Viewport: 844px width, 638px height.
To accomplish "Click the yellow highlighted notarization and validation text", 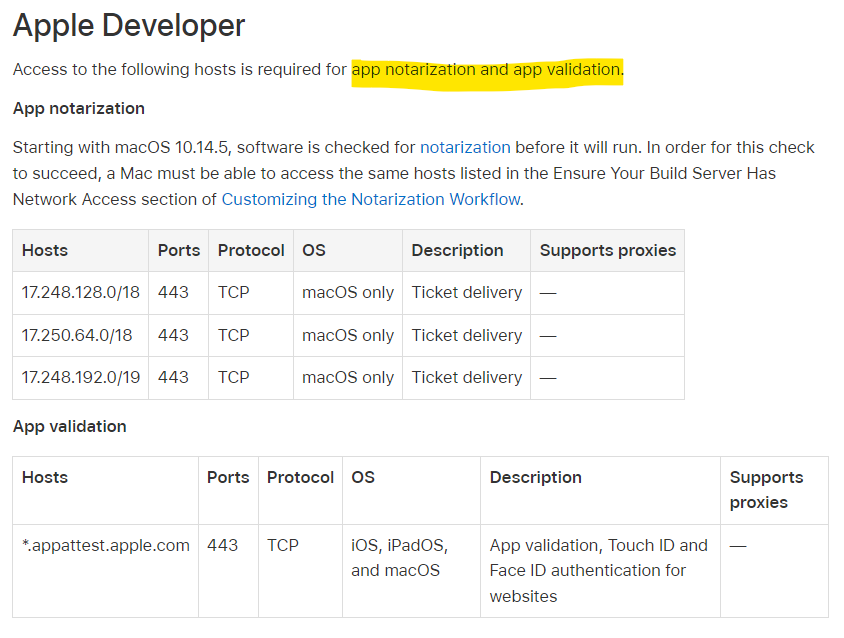I will click(x=487, y=70).
